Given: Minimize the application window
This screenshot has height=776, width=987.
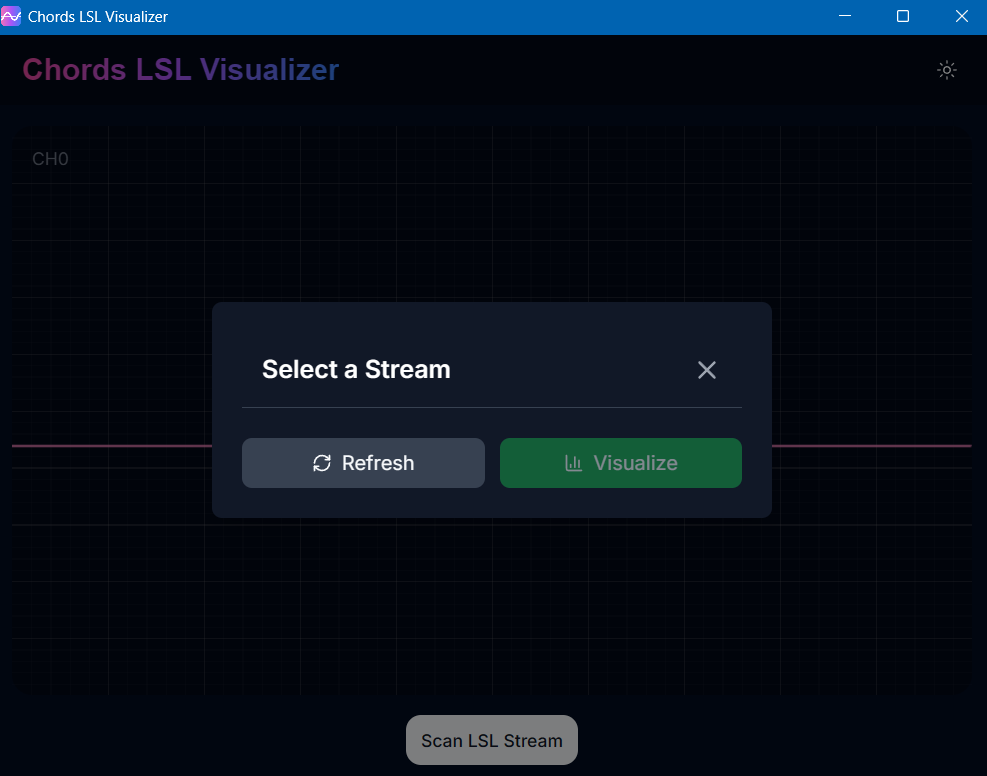Looking at the screenshot, I should (843, 16).
